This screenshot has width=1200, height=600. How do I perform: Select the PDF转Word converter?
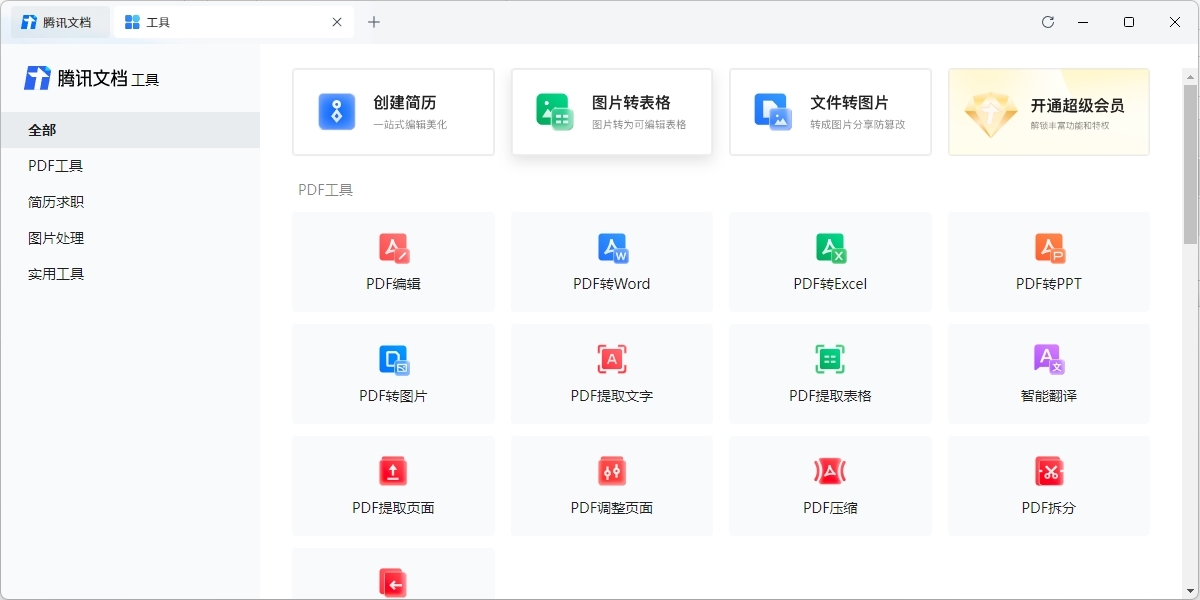pos(611,262)
